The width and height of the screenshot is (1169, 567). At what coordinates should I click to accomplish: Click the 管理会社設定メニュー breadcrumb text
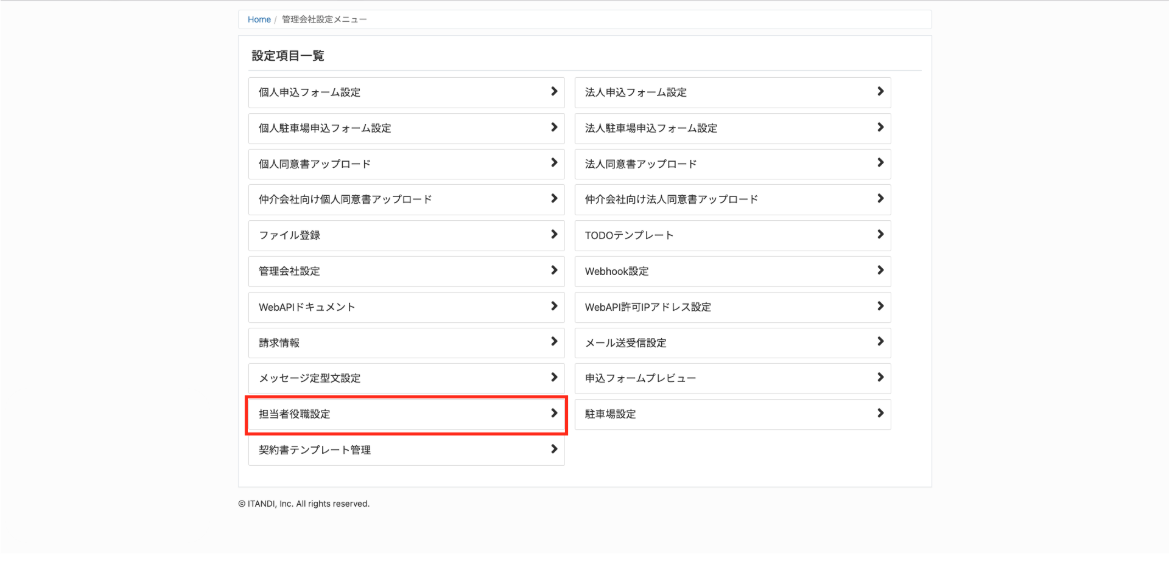[x=324, y=19]
